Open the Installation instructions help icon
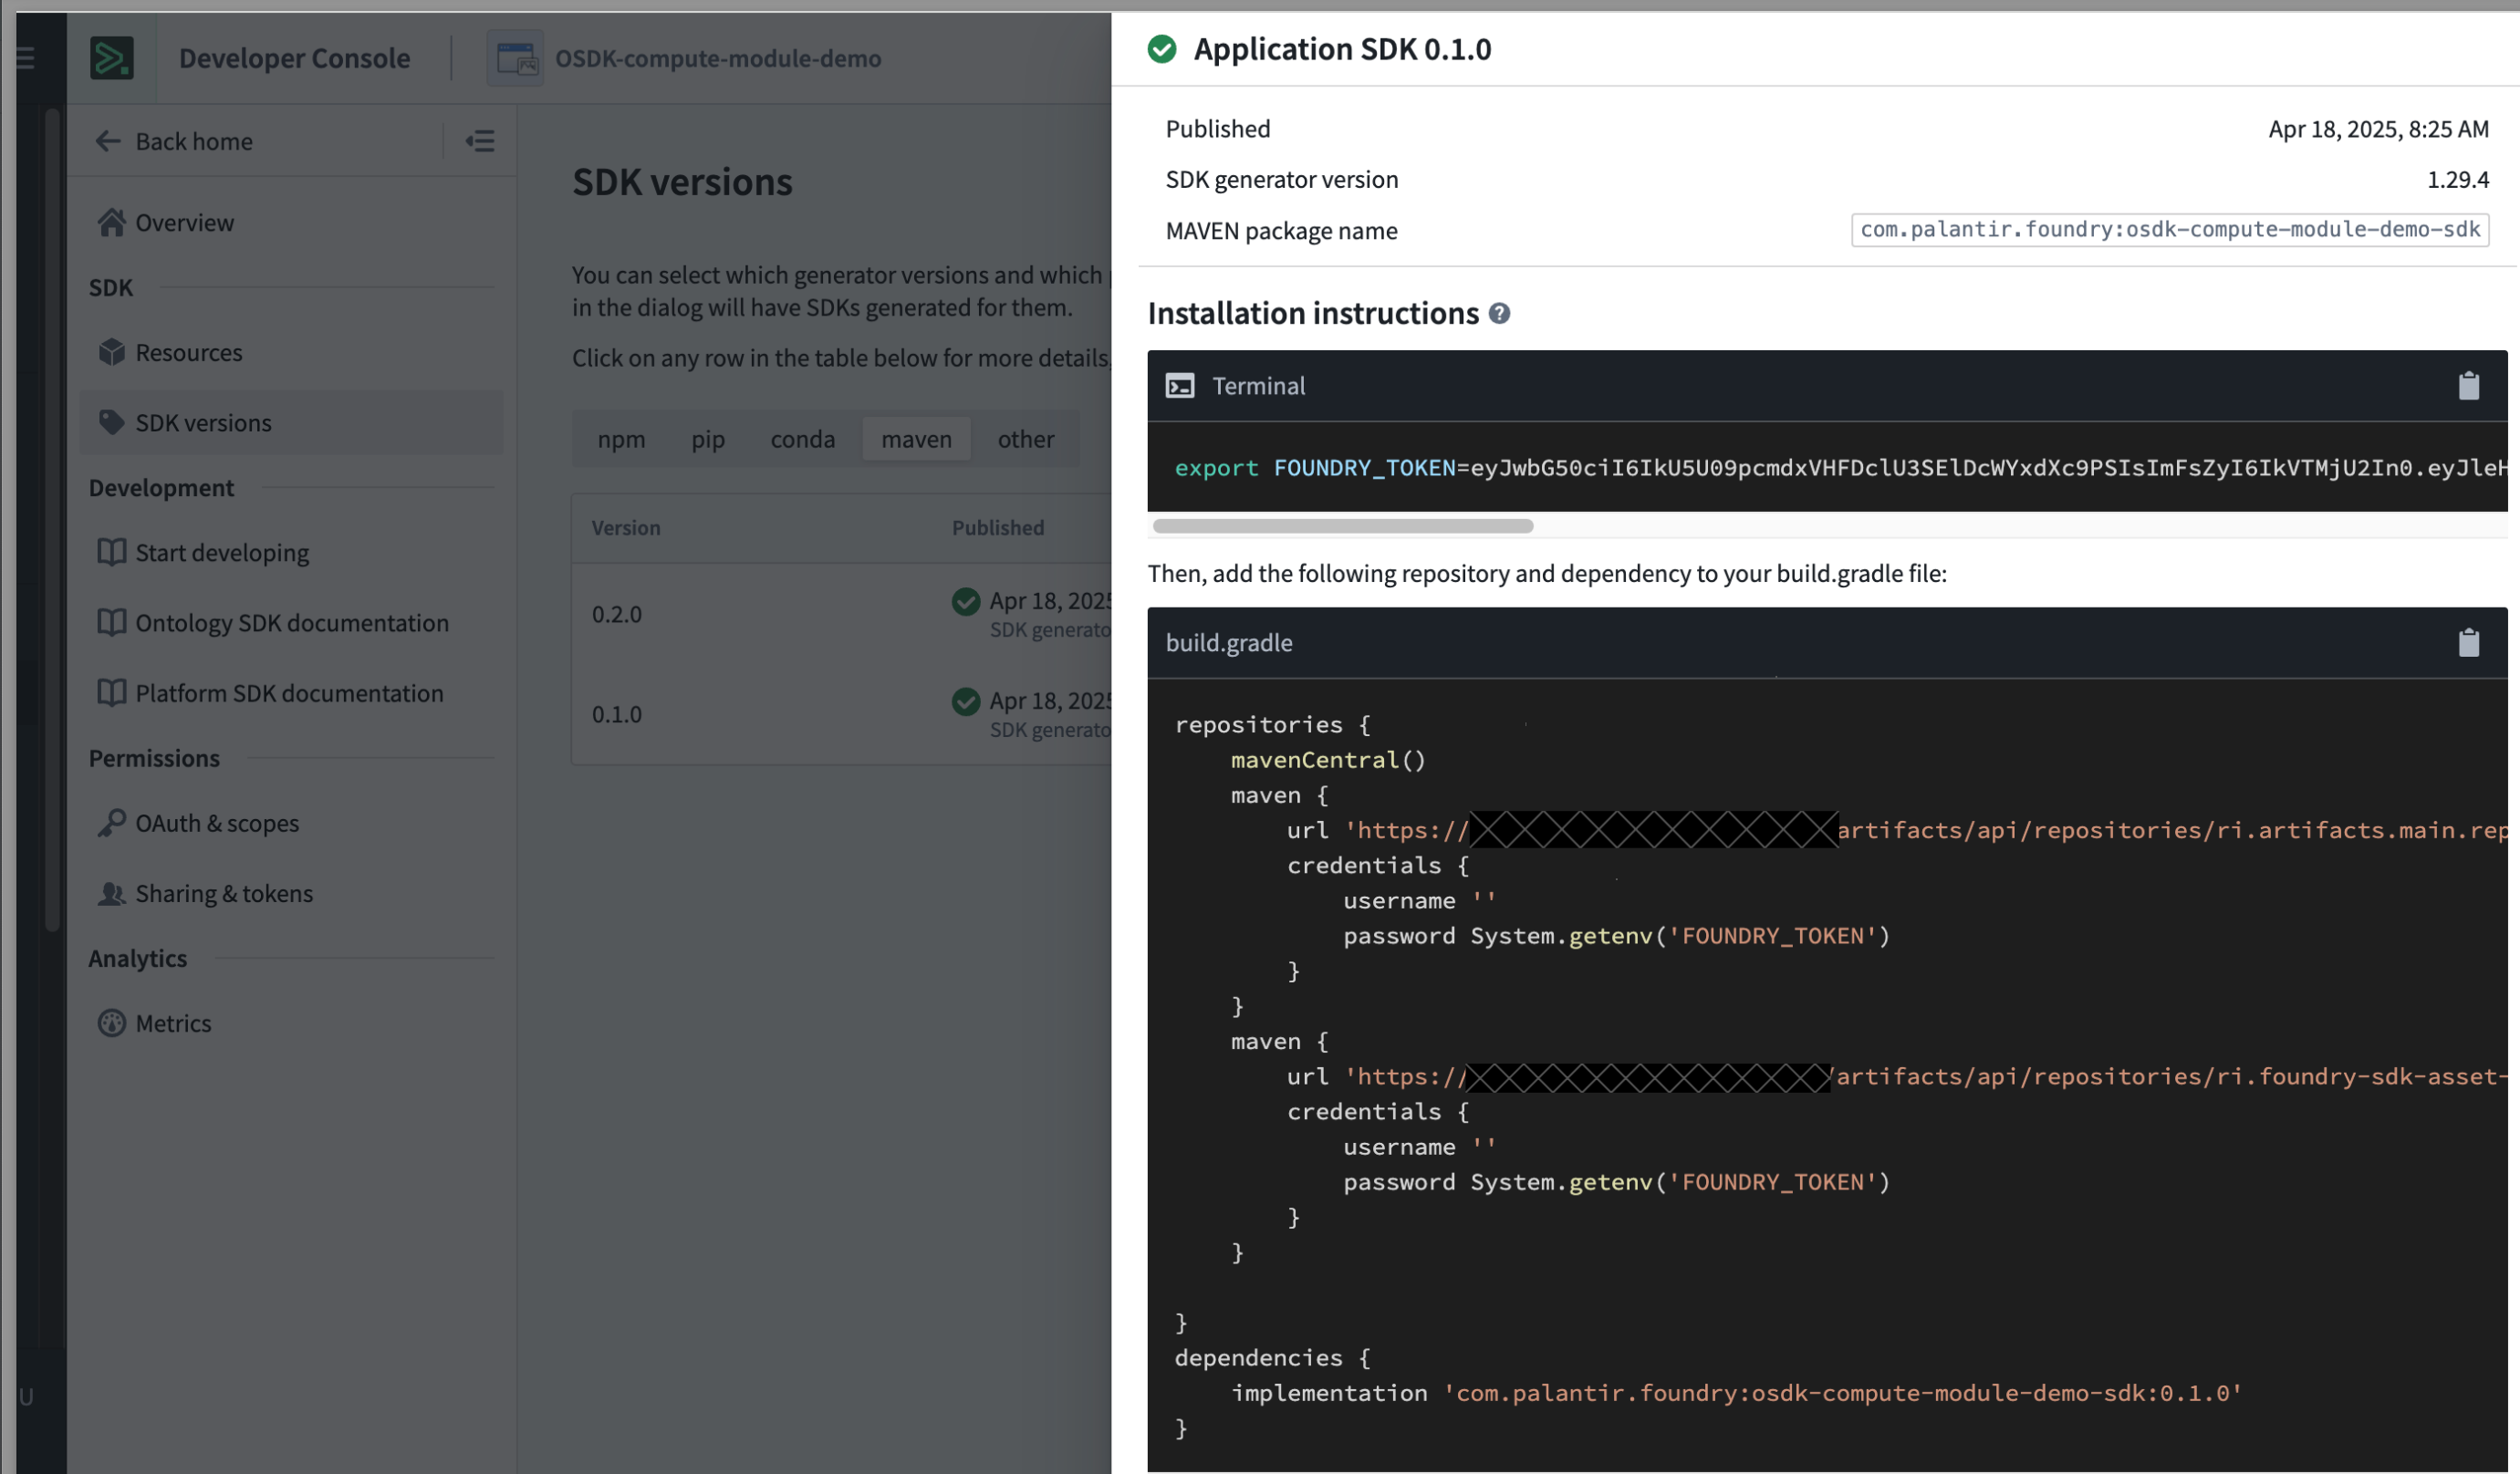2520x1474 pixels. tap(1500, 313)
